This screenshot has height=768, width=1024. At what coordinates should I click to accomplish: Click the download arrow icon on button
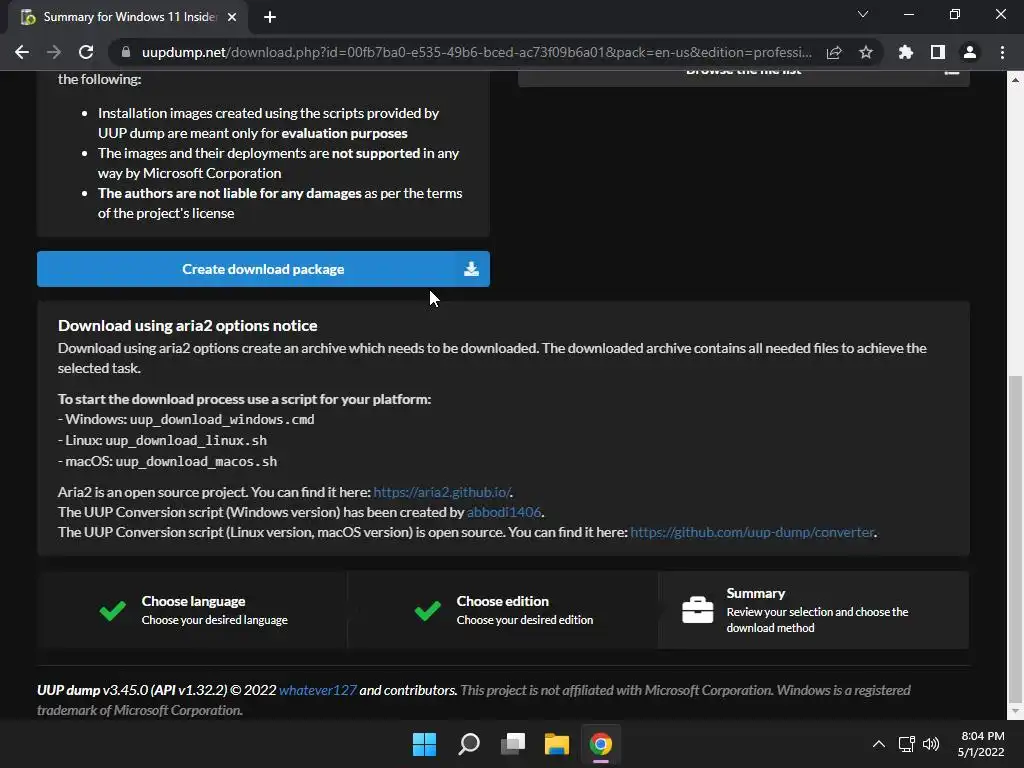coord(471,269)
